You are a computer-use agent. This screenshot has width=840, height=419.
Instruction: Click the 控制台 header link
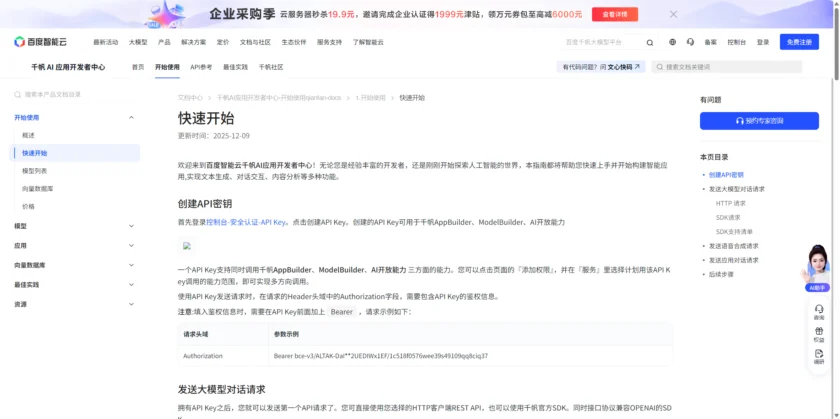click(x=737, y=42)
